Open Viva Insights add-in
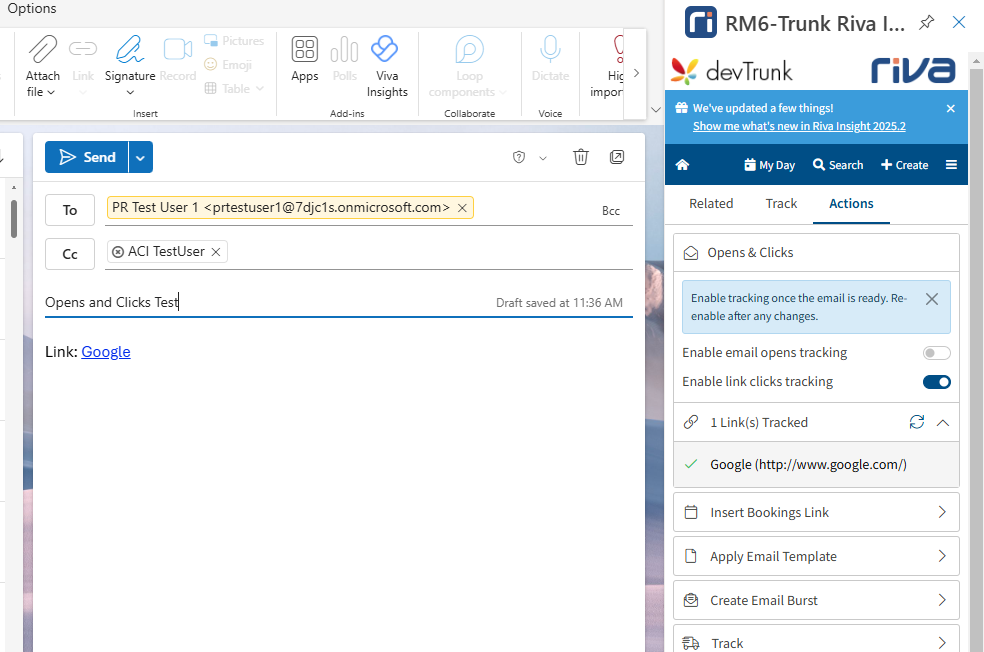The width and height of the screenshot is (984, 652). tap(386, 50)
